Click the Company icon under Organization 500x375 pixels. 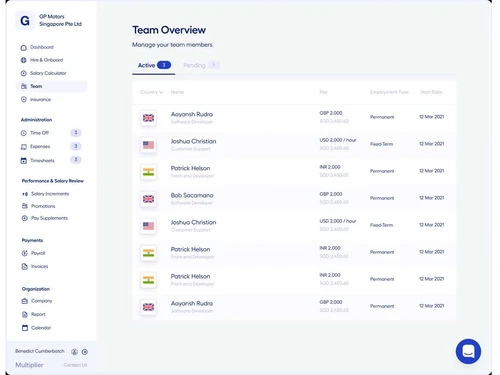click(x=25, y=301)
